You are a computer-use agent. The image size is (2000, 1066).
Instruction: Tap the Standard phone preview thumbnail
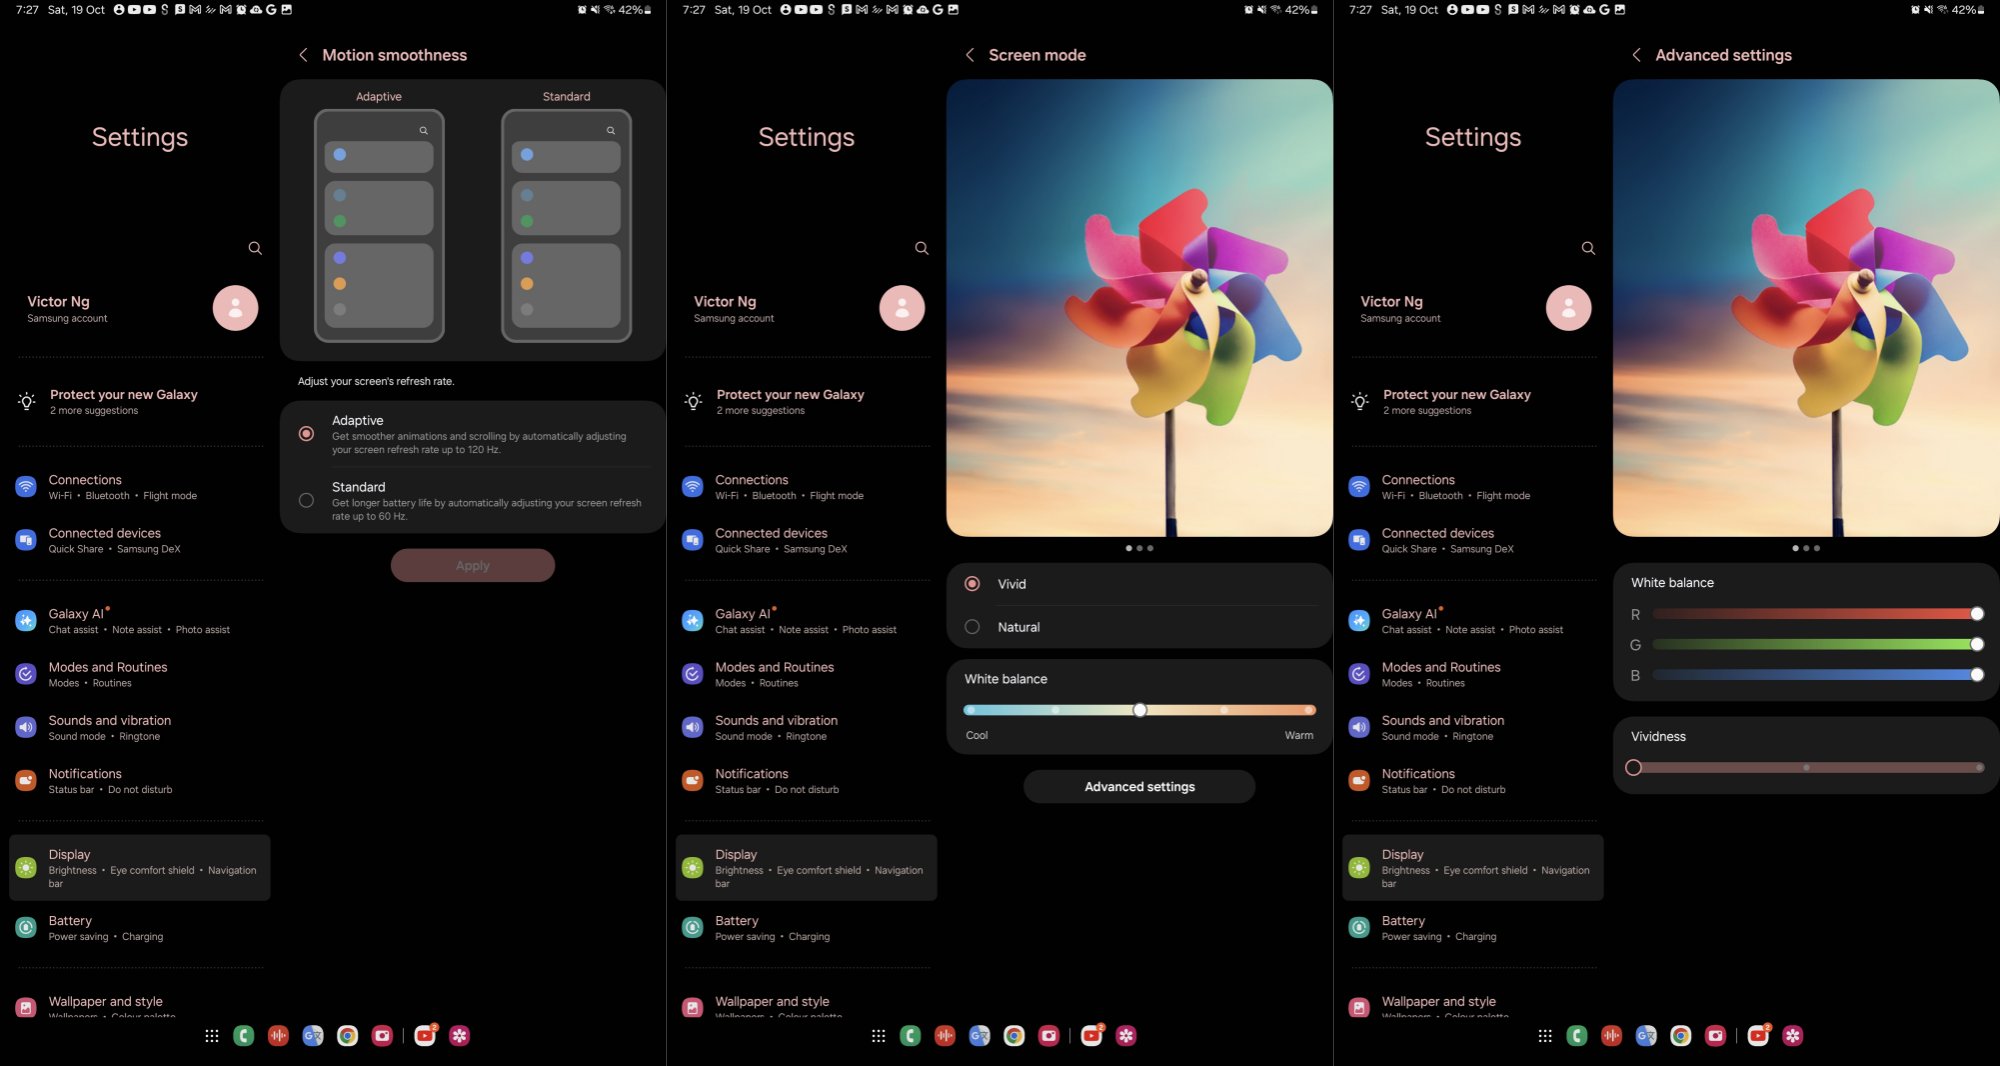566,225
